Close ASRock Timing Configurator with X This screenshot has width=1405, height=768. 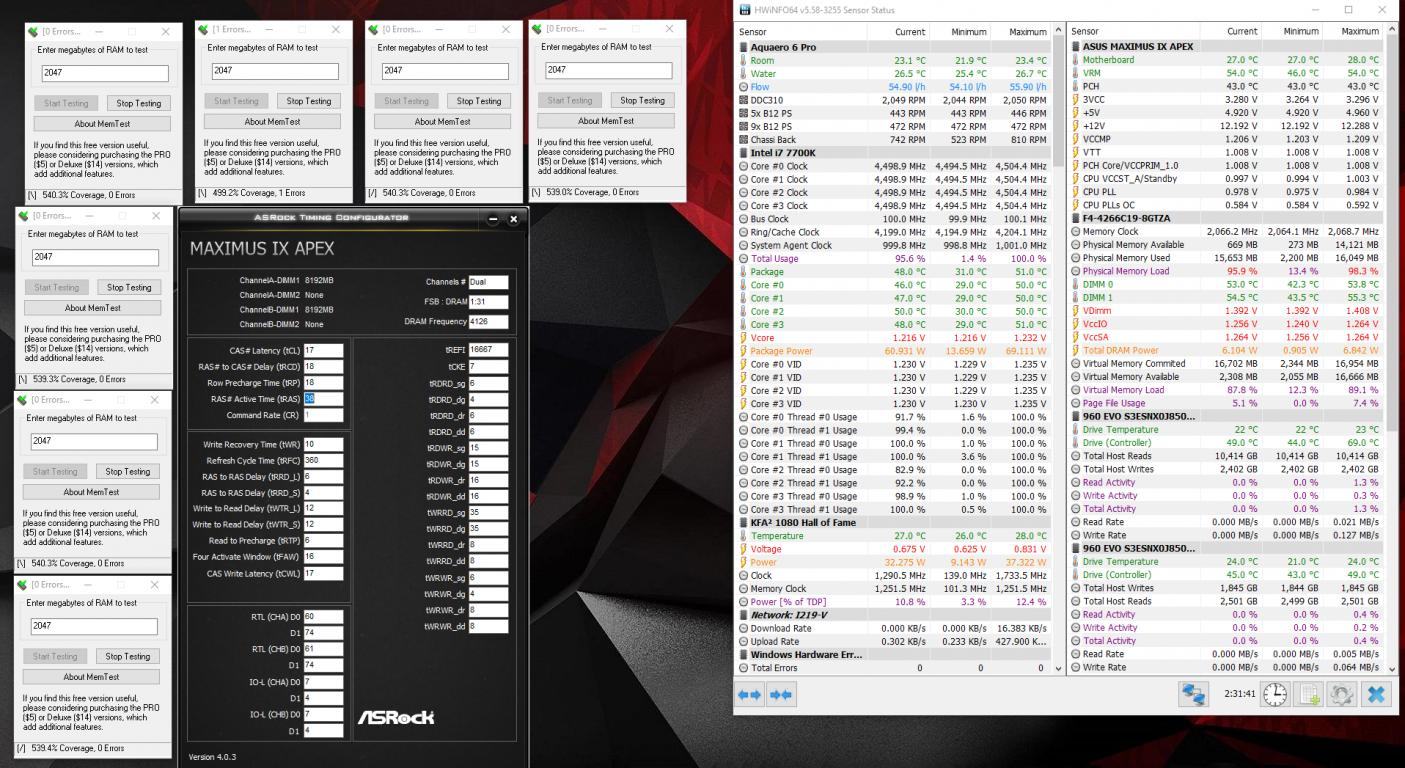(513, 219)
